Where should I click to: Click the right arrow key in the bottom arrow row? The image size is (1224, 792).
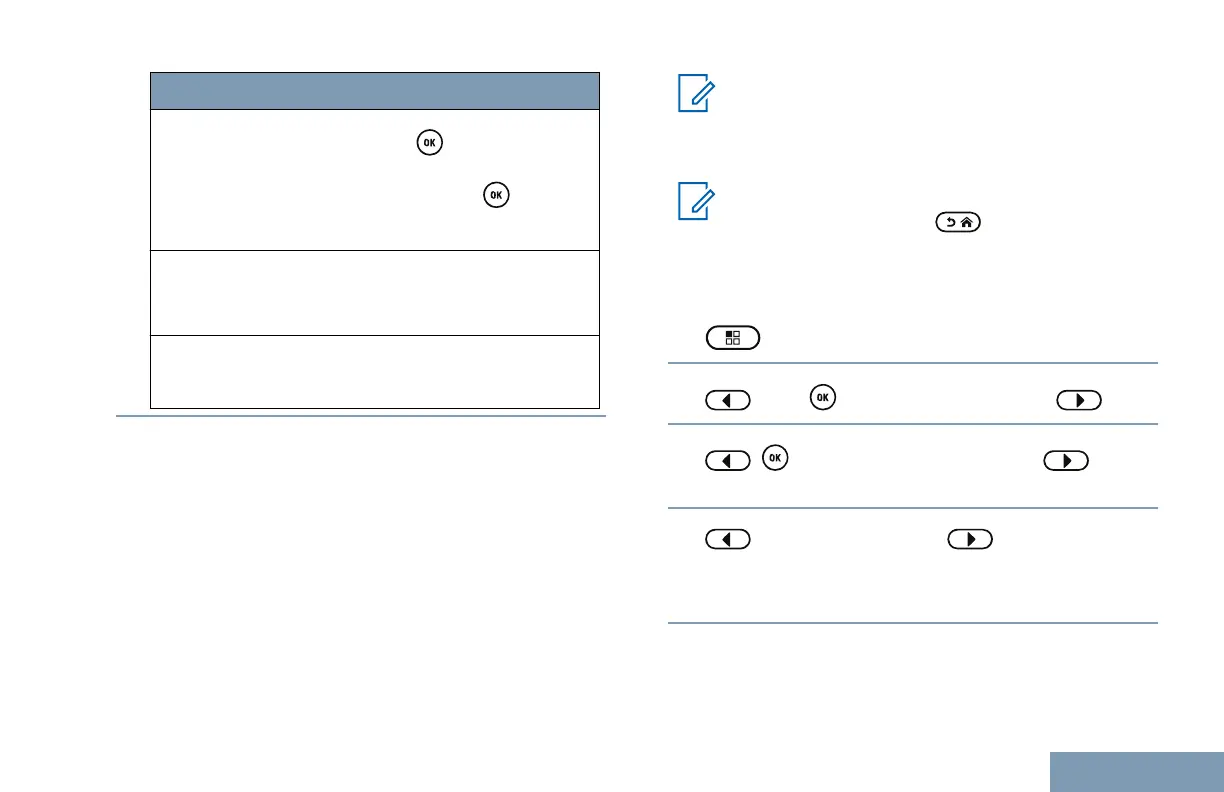point(969,539)
